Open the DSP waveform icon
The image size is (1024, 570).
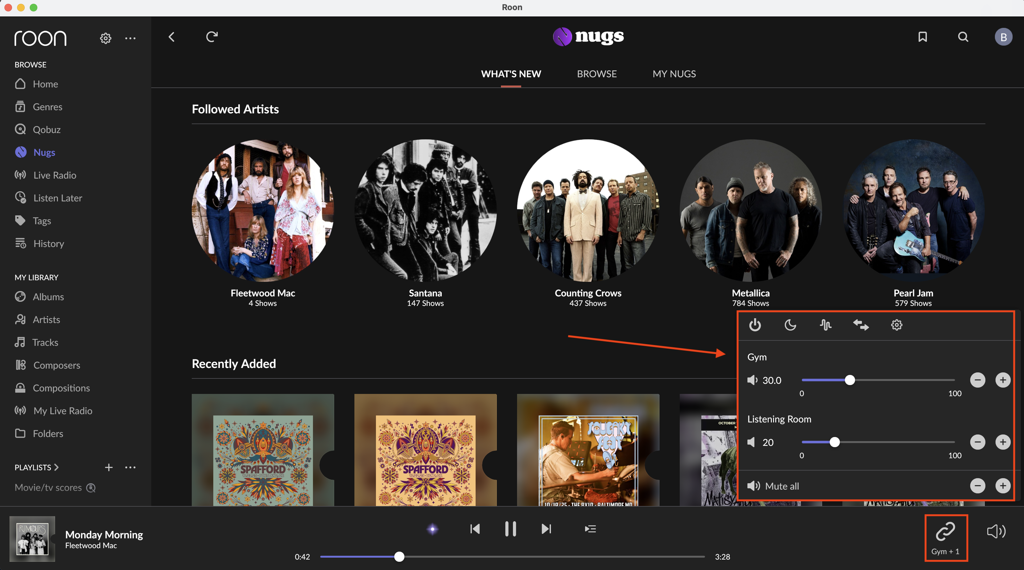[825, 325]
